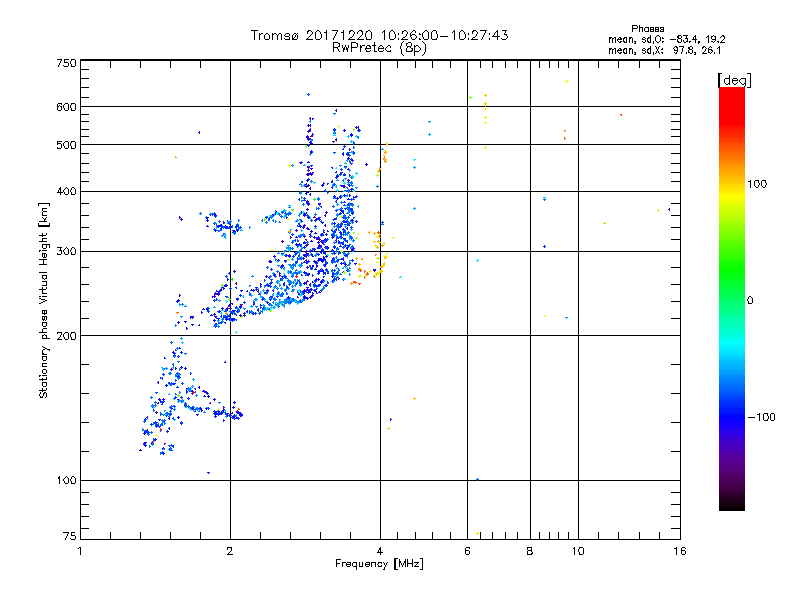
Task: Click the plot title "Tromsø 20171220 10:26:00-10:27:43"
Action: 379,35
